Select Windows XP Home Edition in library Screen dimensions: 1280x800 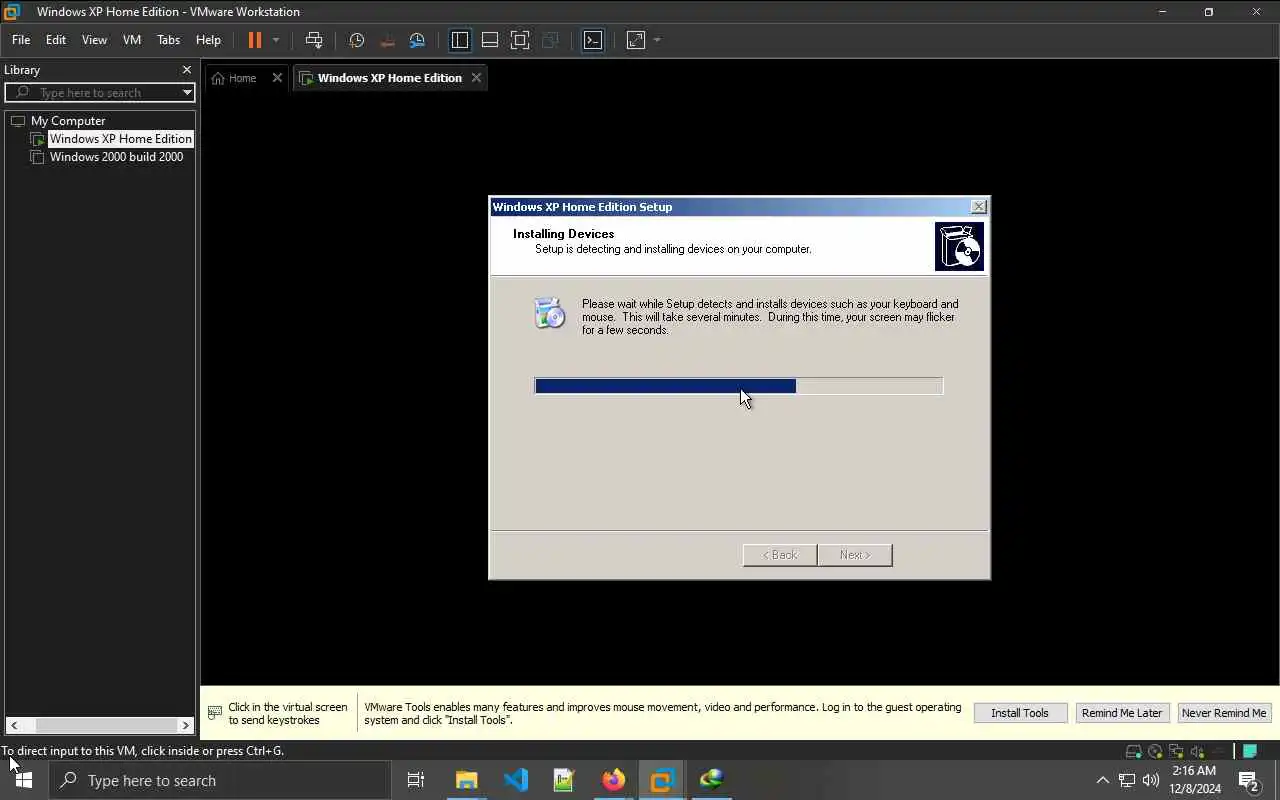(x=120, y=139)
